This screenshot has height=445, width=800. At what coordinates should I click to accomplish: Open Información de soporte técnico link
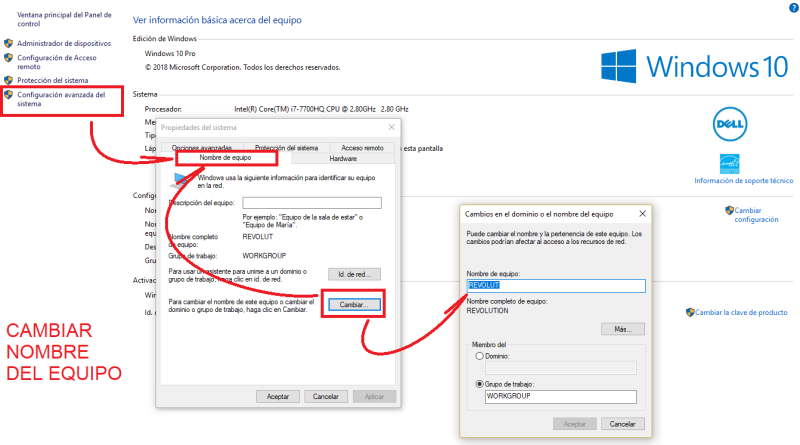pos(743,181)
